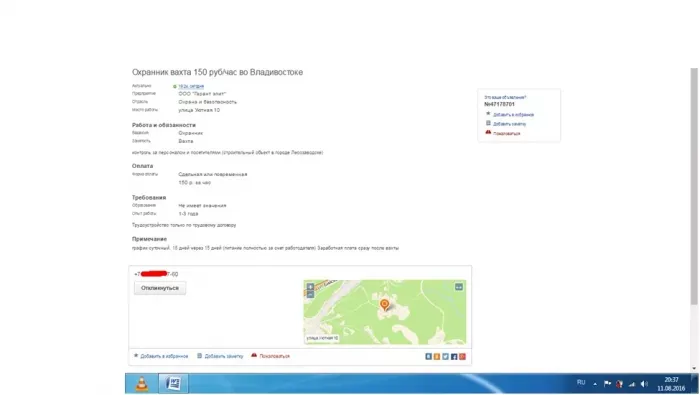Click the scrollbar down arrow

point(694,368)
